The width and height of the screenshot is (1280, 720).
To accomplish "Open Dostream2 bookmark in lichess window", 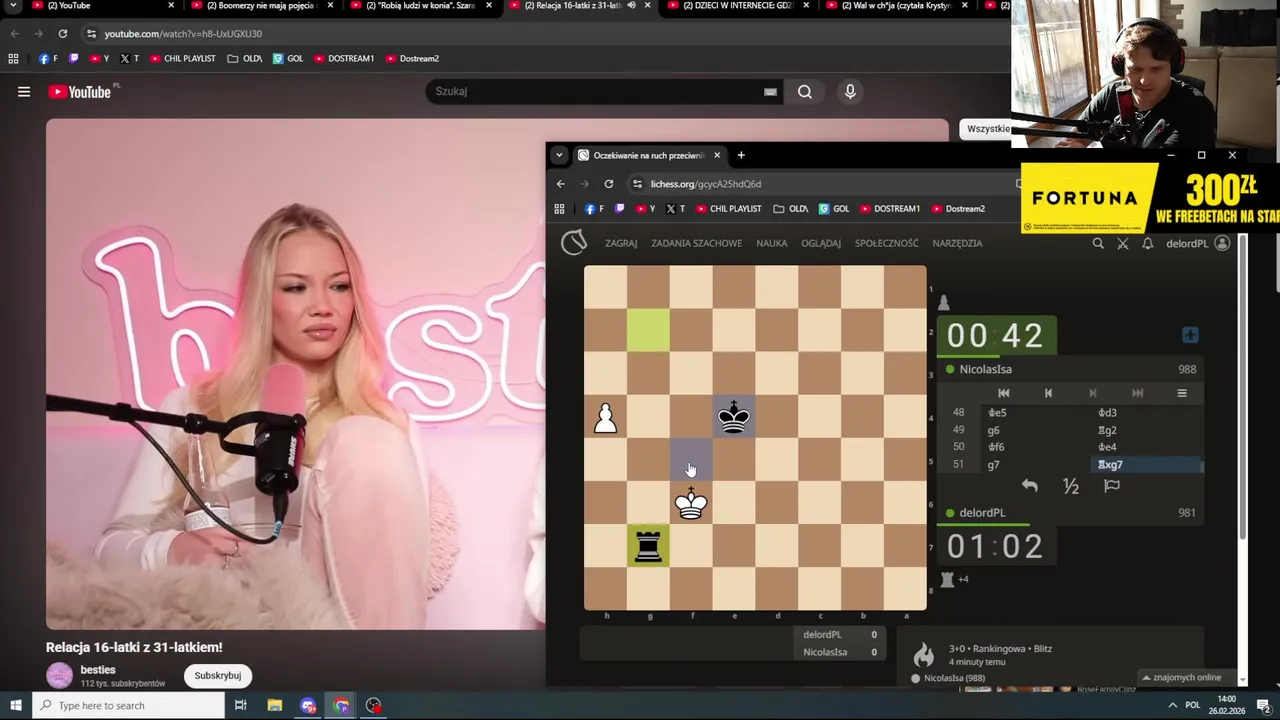I will [958, 209].
